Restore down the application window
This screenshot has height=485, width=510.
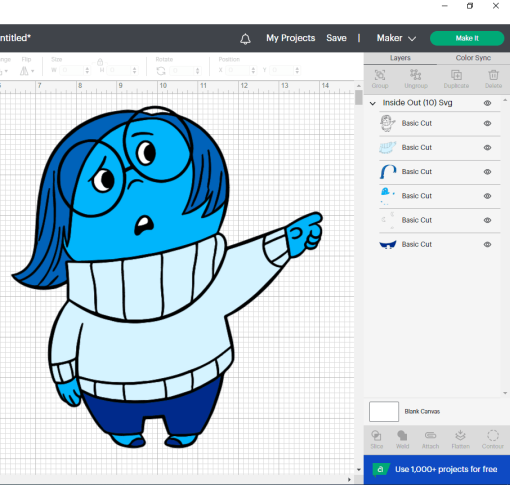coord(470,6)
